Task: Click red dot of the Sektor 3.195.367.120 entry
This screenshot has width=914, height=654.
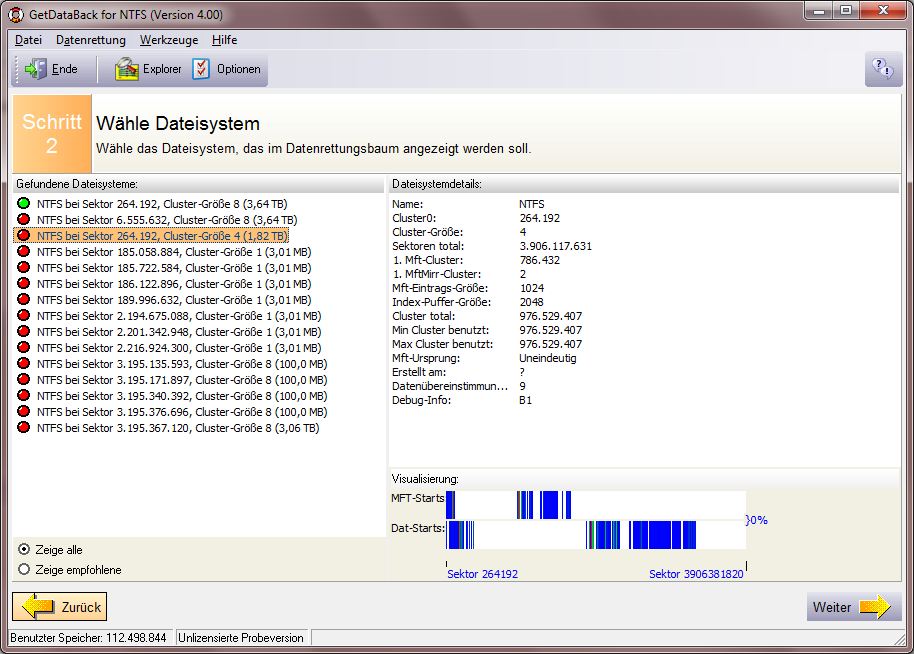Action: point(23,427)
